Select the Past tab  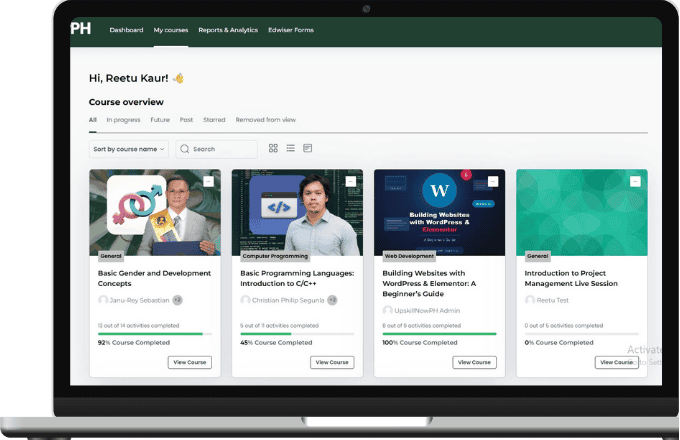pyautogui.click(x=186, y=120)
